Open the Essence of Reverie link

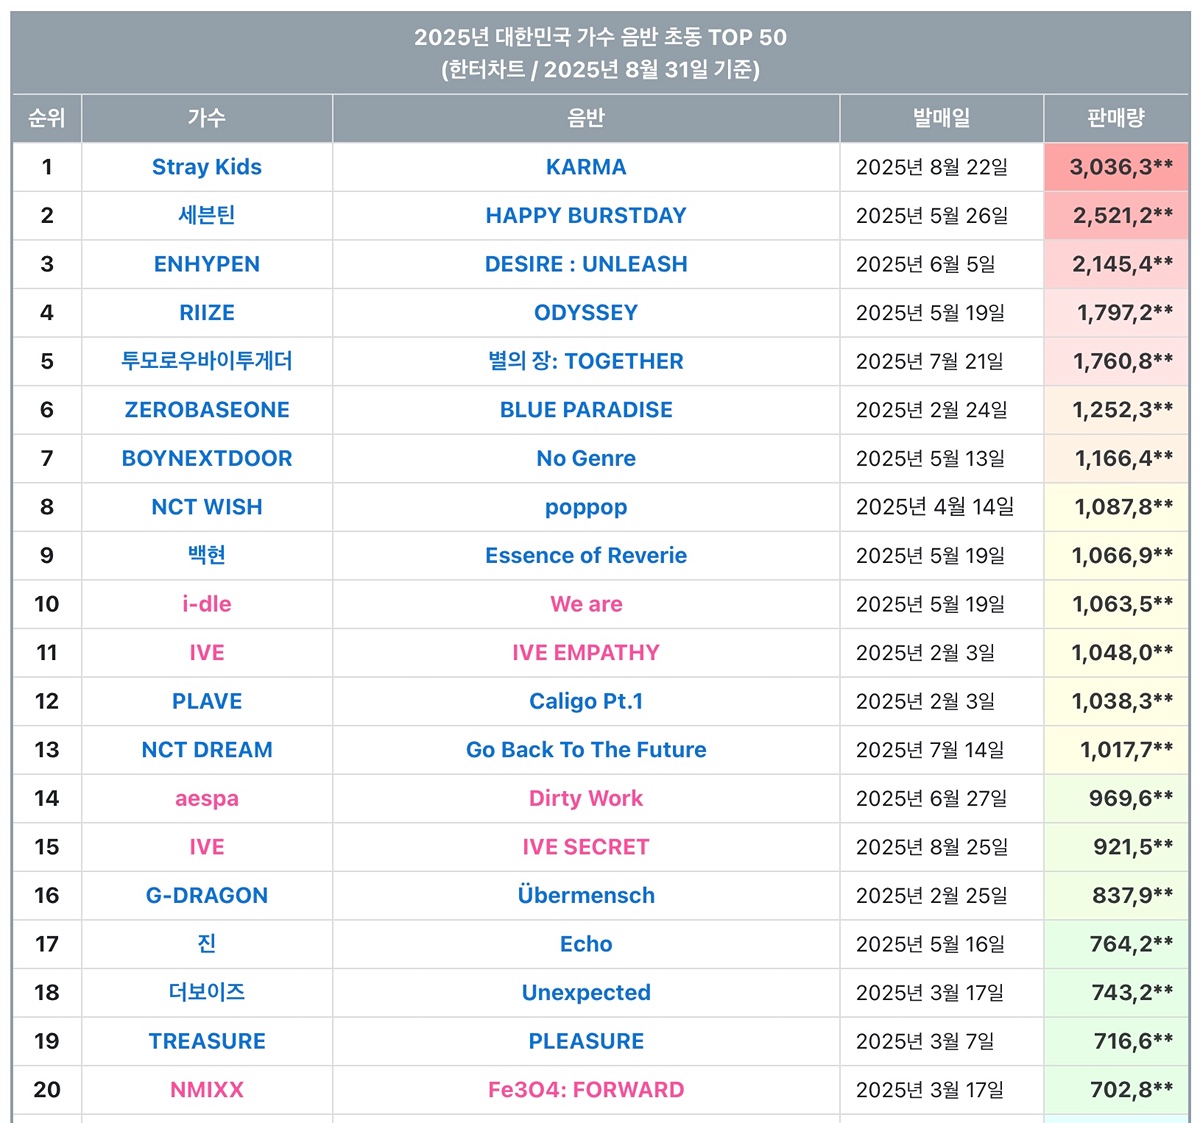(586, 556)
